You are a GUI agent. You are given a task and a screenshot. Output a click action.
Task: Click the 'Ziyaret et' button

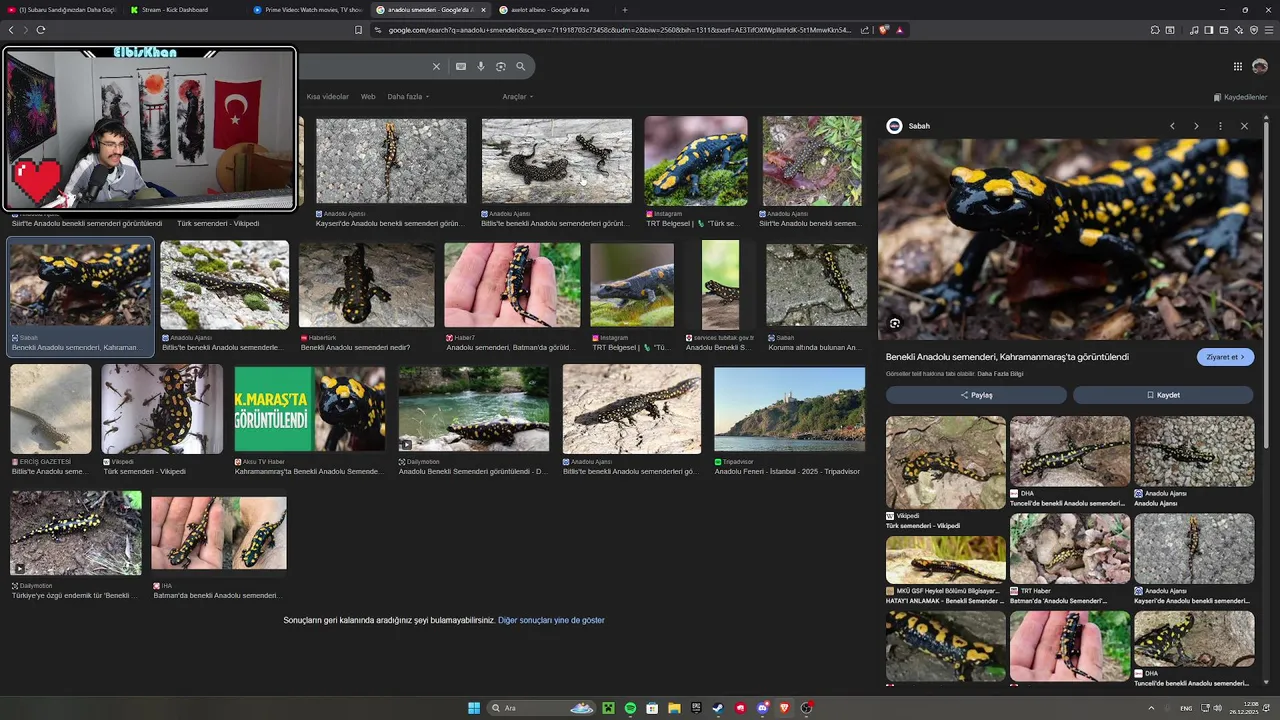[1225, 357]
